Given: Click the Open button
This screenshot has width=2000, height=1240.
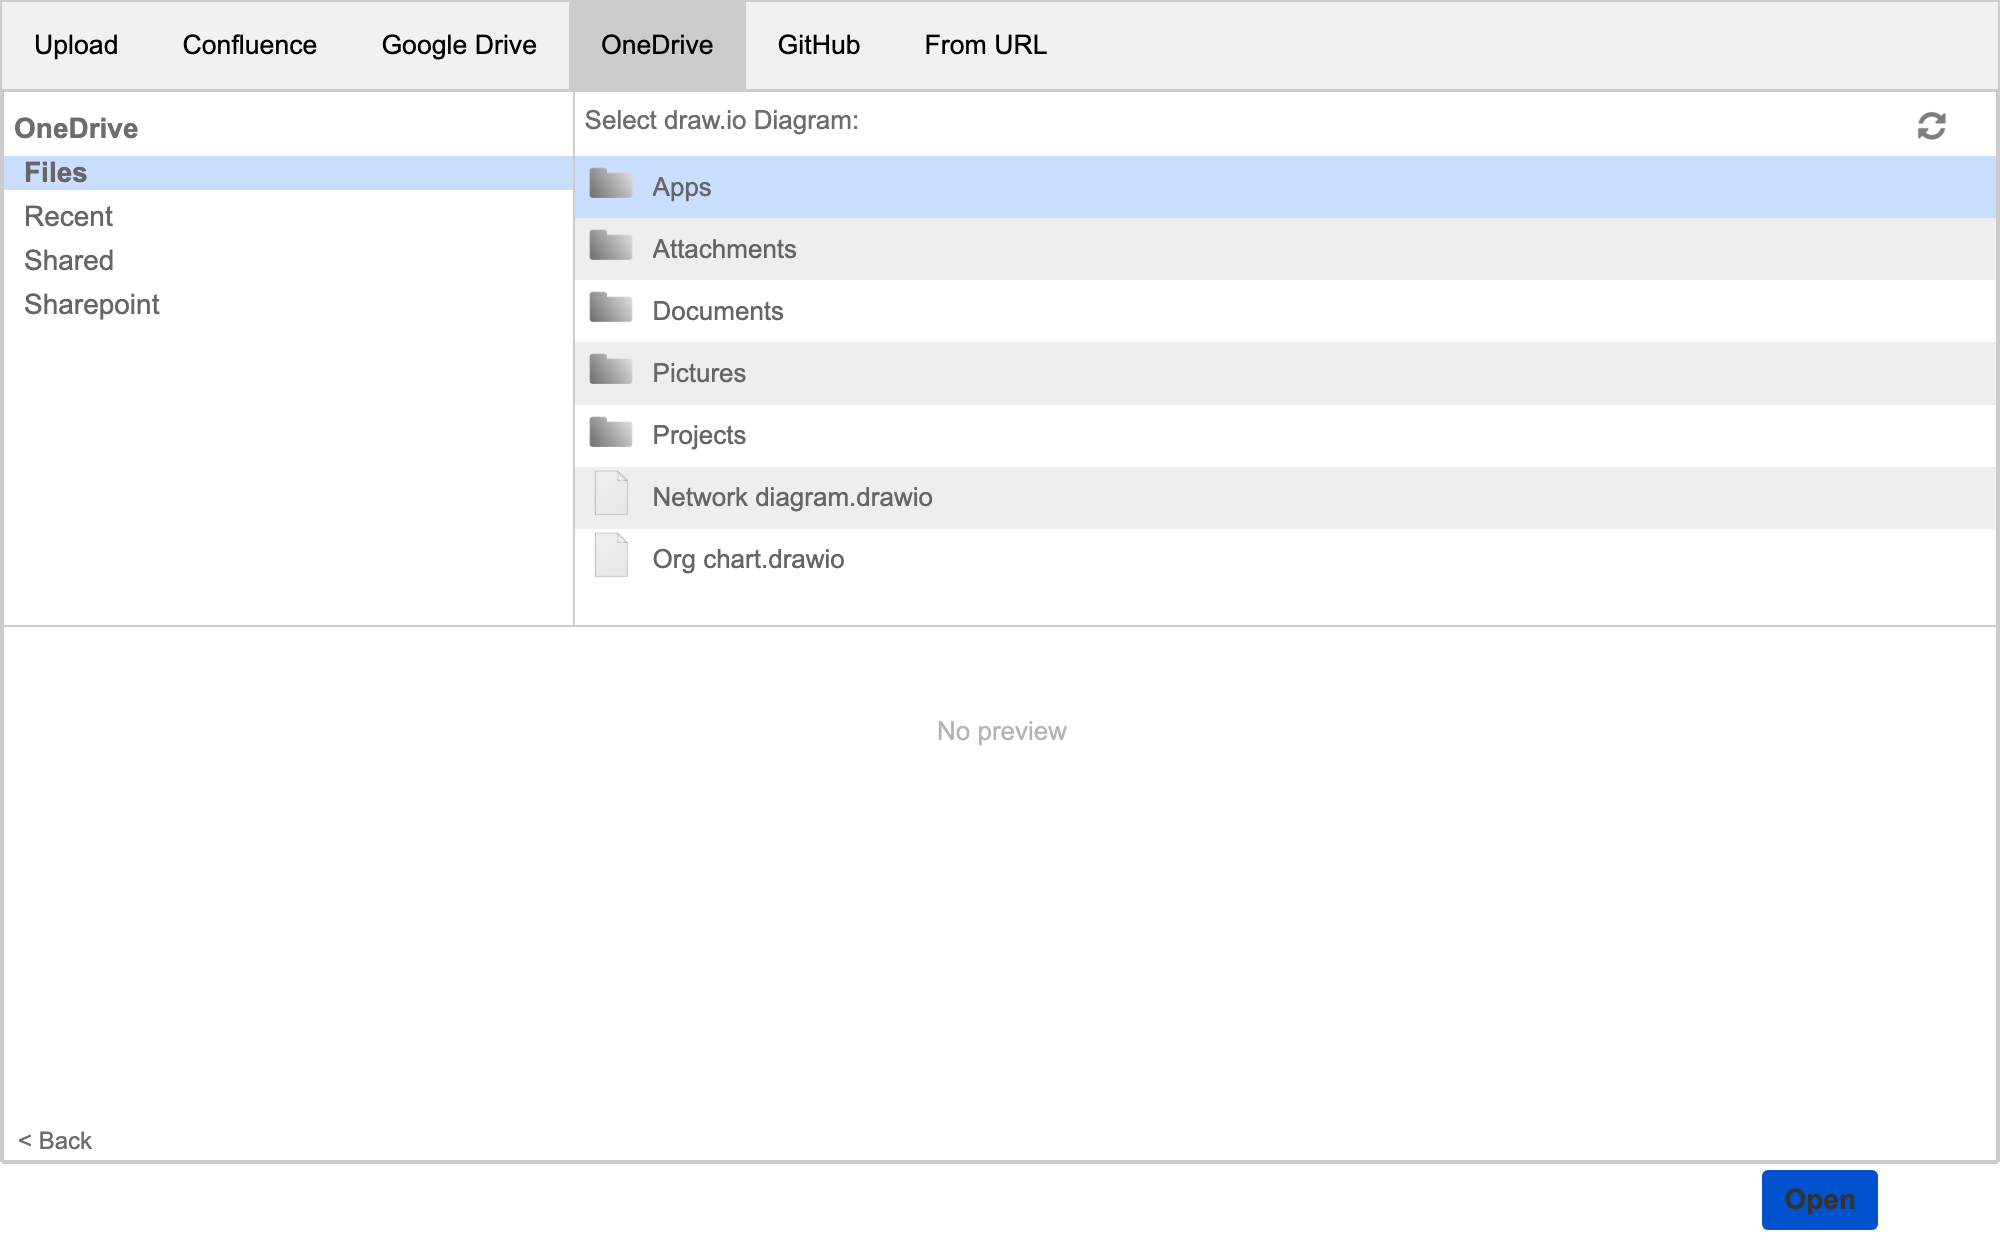Looking at the screenshot, I should pyautogui.click(x=1820, y=1200).
